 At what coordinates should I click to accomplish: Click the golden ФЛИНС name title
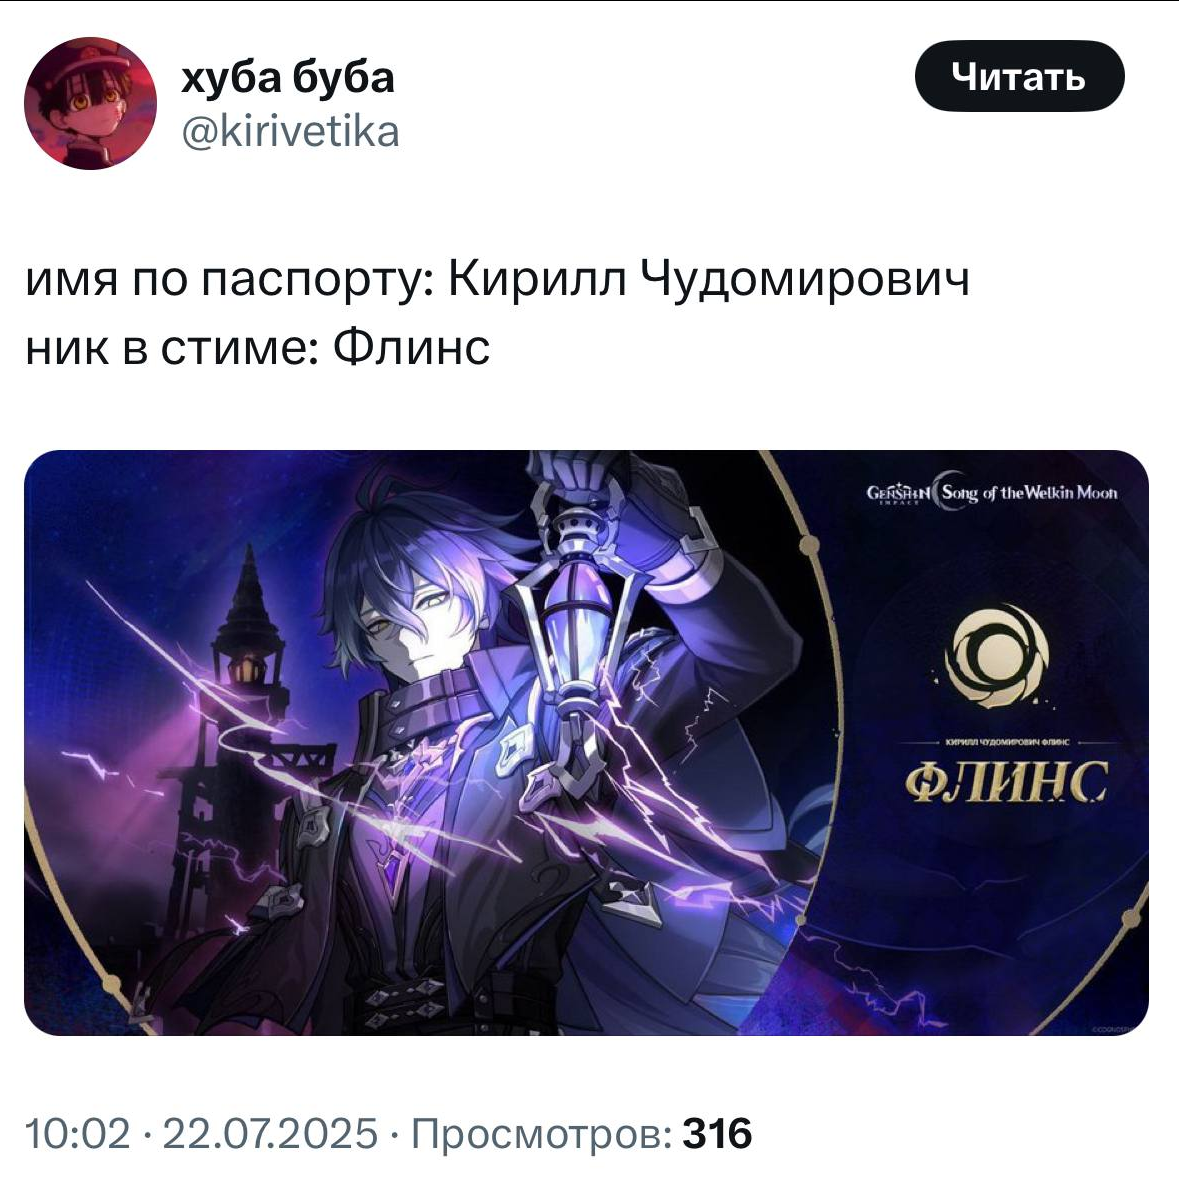[1007, 781]
